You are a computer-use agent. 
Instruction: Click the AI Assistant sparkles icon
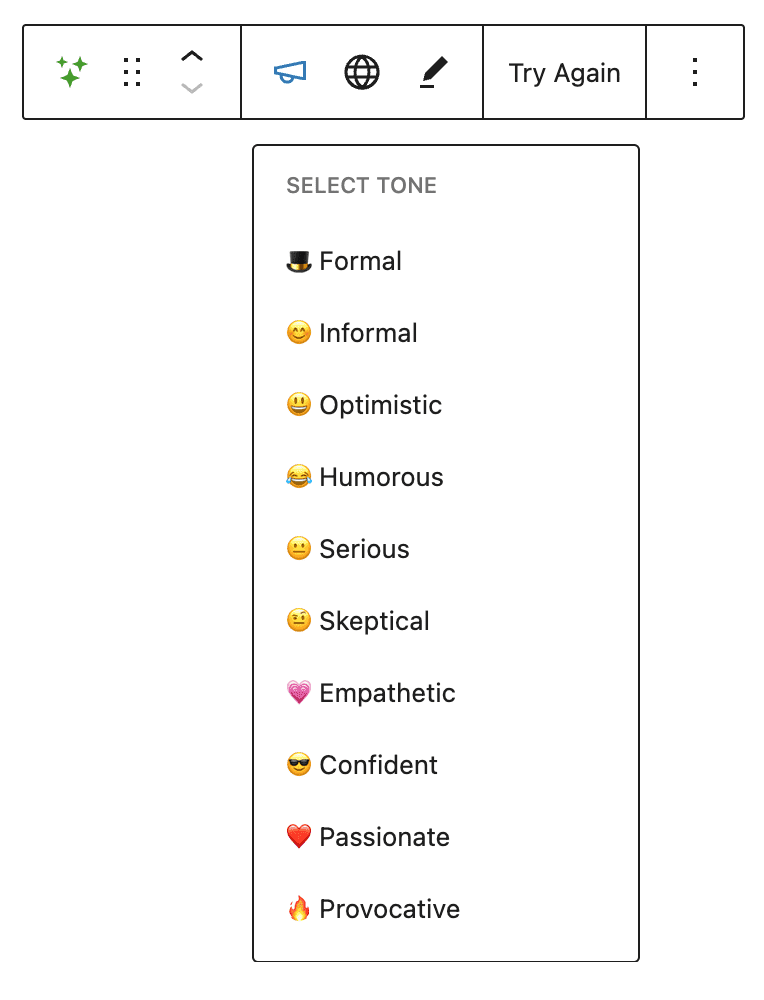point(70,71)
